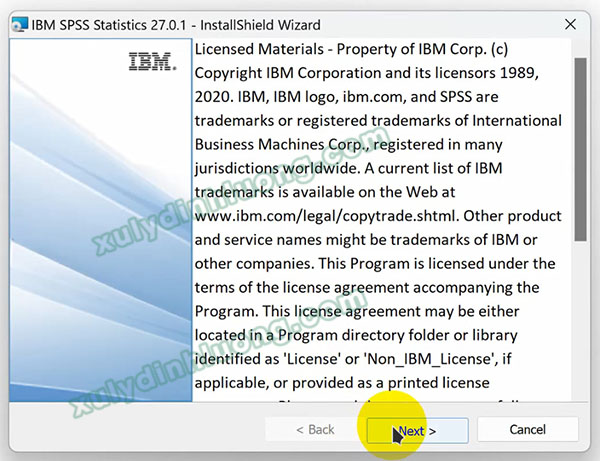This screenshot has height=461, width=600.
Task: Click 'located in a Program directory folder' line
Action: pos(356,336)
